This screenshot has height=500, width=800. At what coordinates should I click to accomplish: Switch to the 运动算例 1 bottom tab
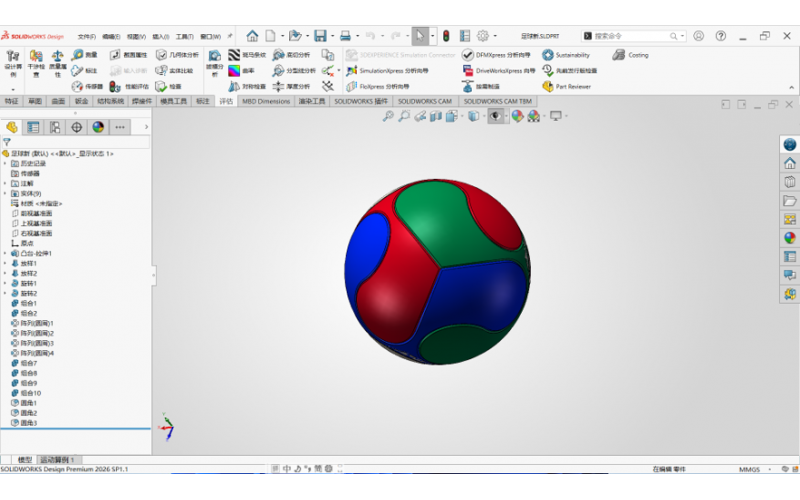[58, 460]
